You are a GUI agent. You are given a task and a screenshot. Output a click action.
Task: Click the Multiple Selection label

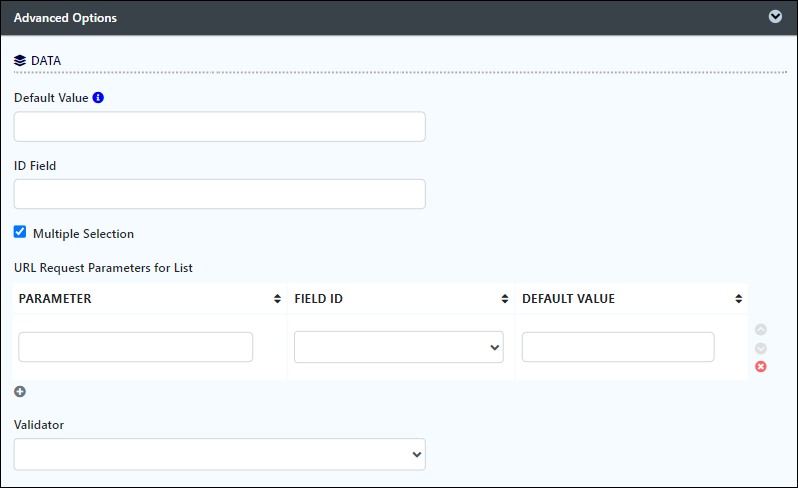click(83, 234)
